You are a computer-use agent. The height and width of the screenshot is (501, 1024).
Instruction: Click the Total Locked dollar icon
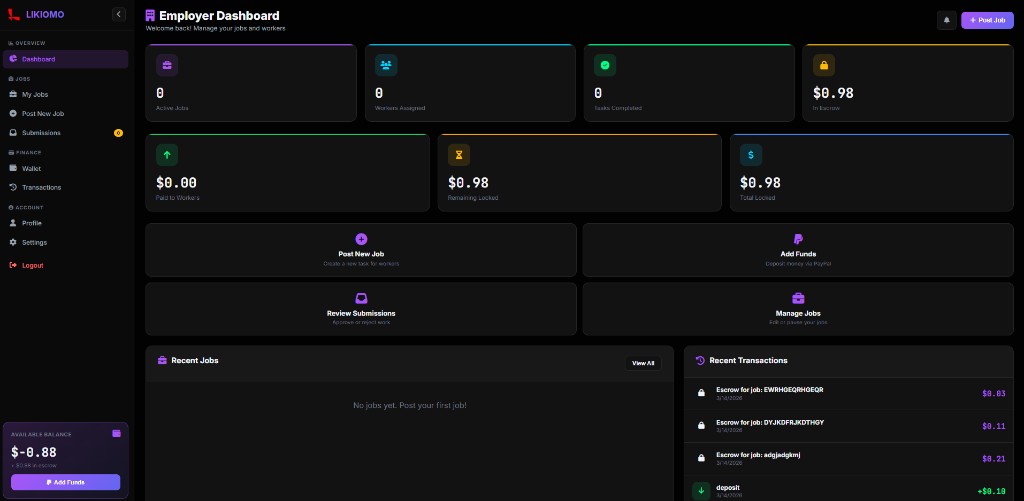coord(751,155)
